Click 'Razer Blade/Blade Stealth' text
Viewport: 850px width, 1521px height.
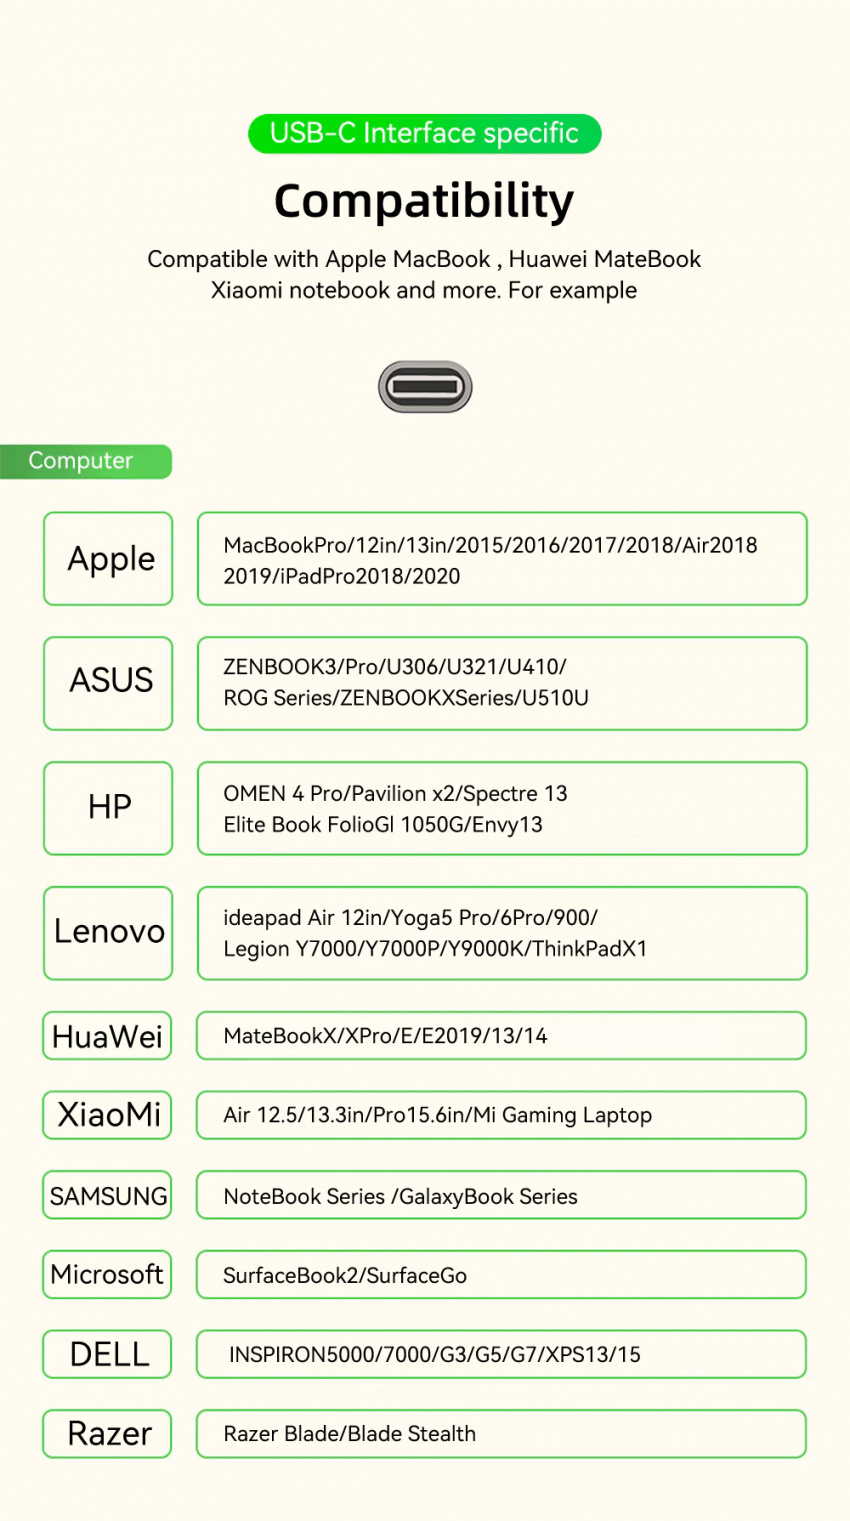coord(350,1434)
